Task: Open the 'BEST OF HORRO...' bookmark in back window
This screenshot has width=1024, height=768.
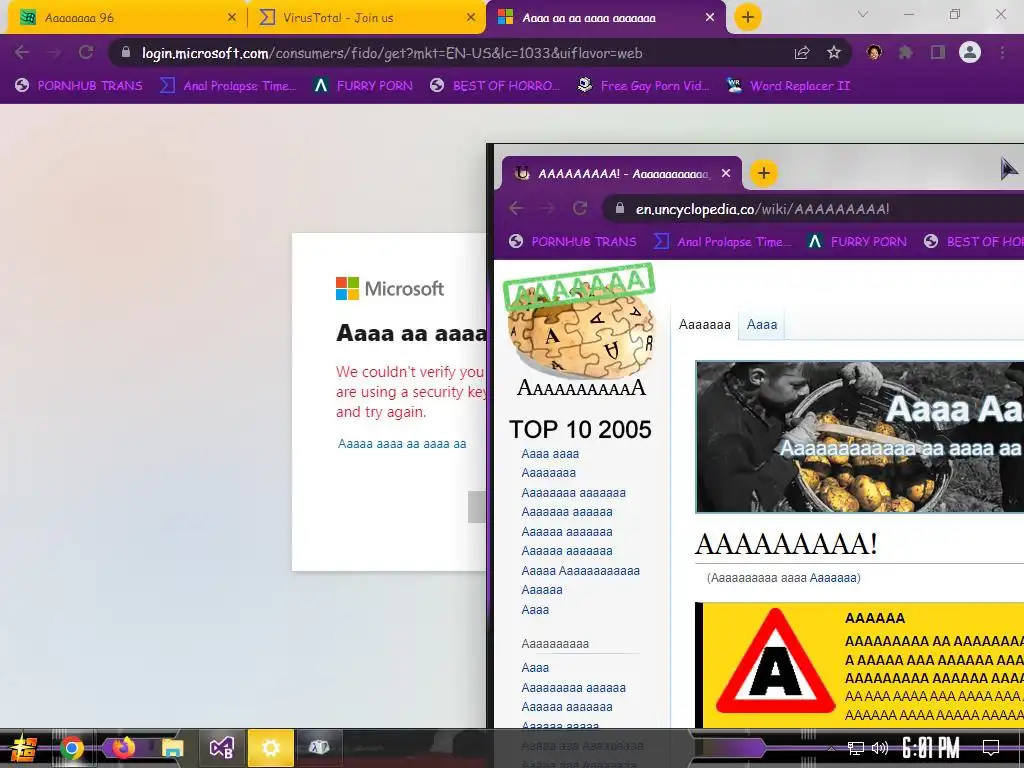Action: pos(495,86)
